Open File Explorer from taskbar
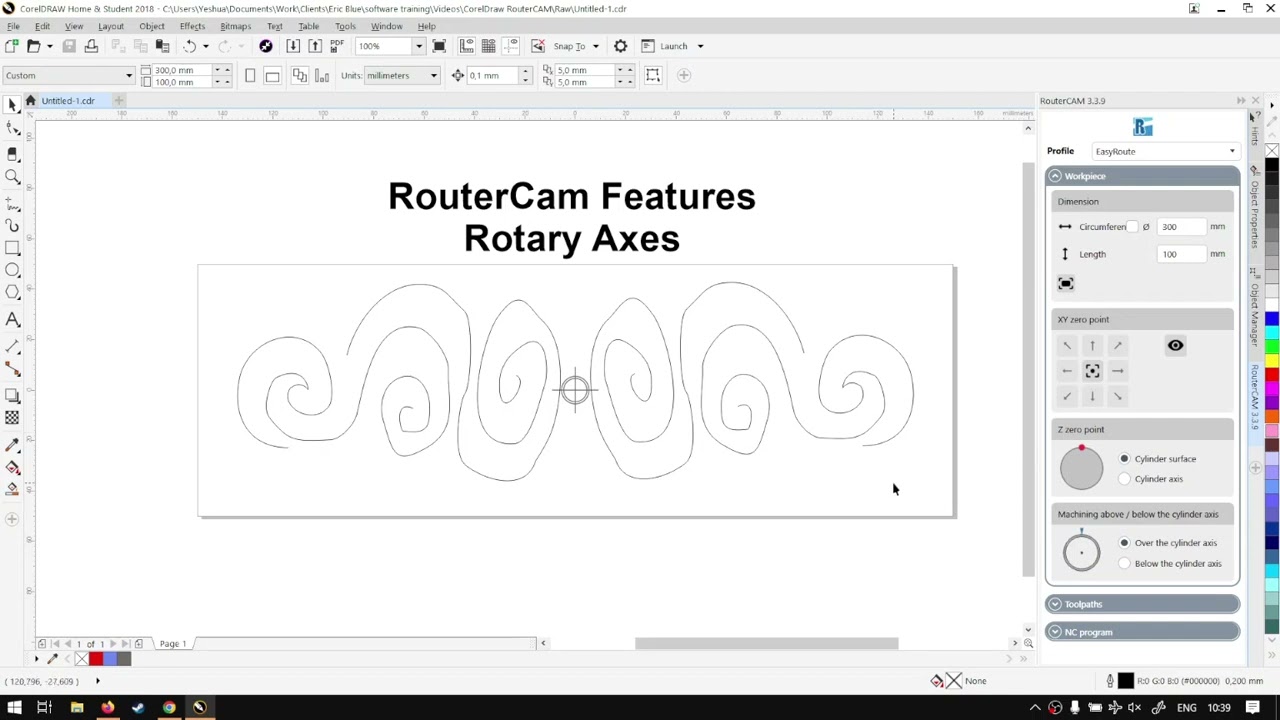Screen dimensions: 1280x720 click(x=76, y=708)
